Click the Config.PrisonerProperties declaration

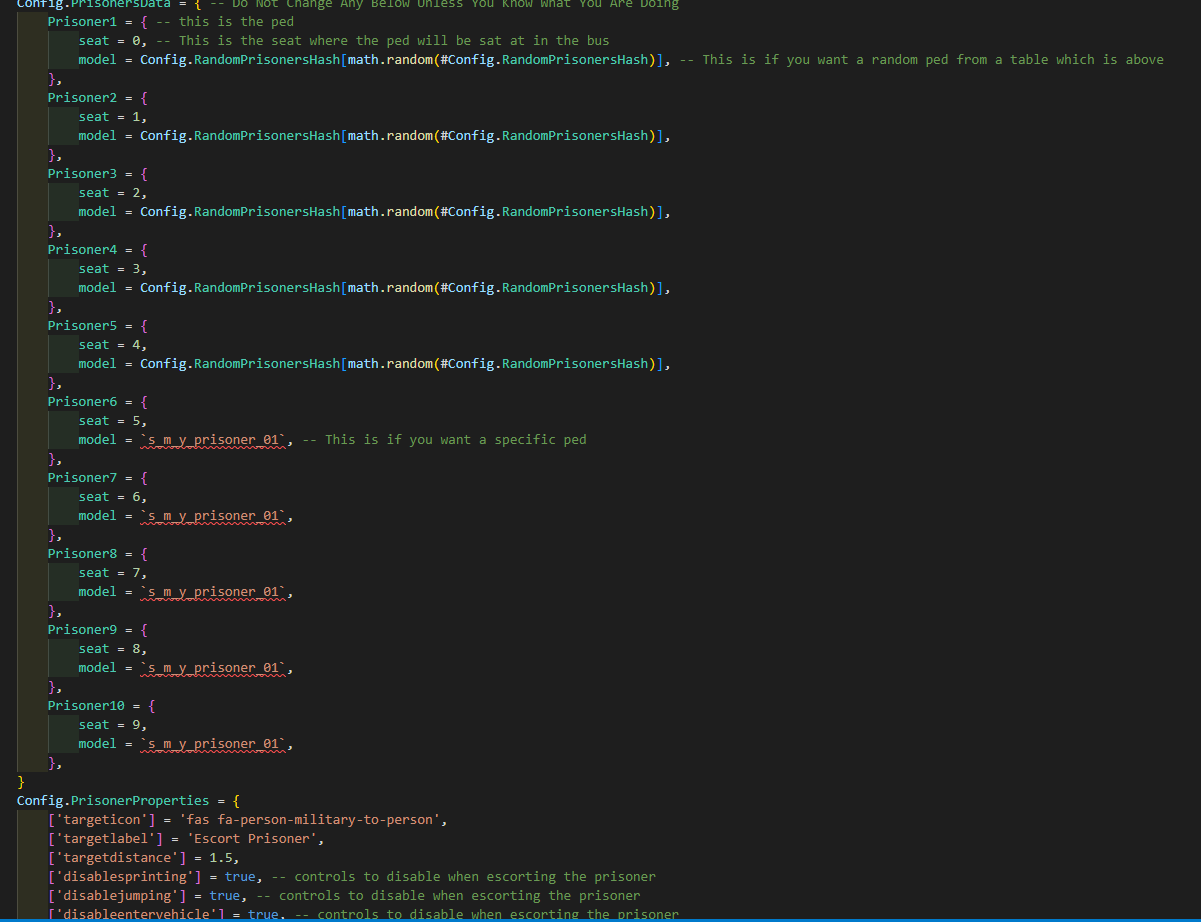click(113, 800)
